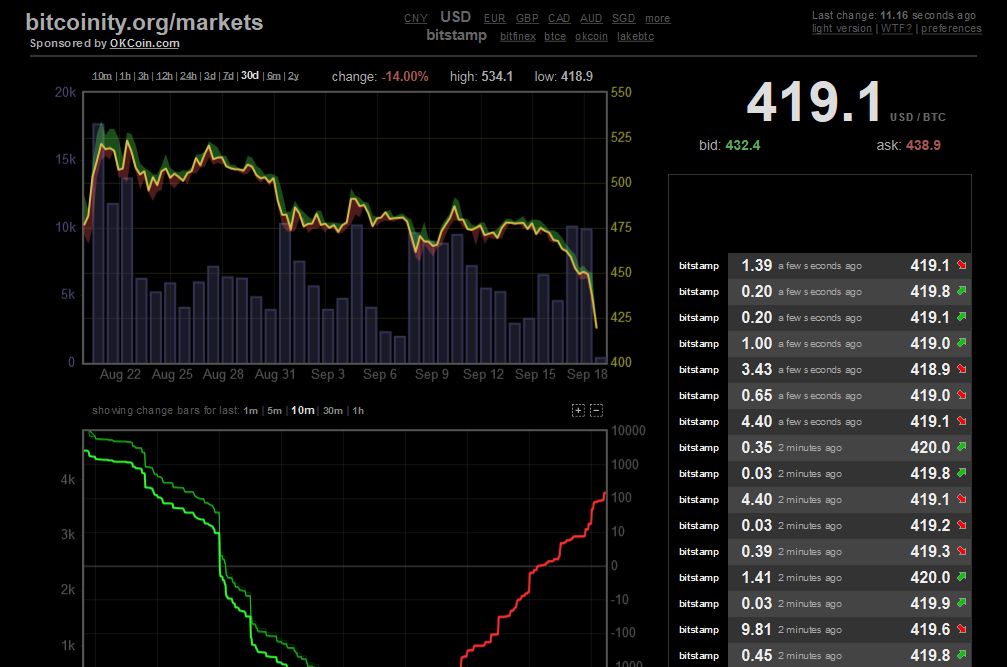Viewport: 1007px width, 667px height.
Task: Switch currency to CAD
Action: 559,19
